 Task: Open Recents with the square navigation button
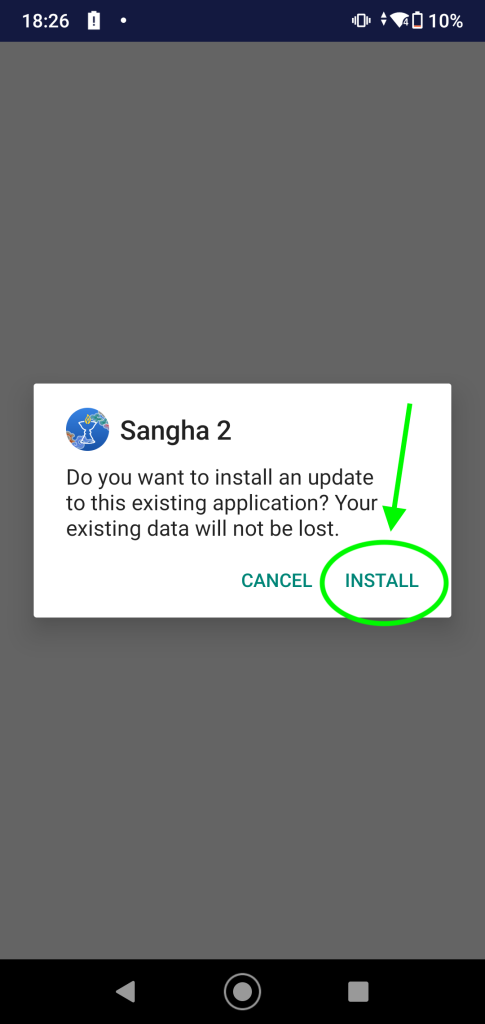pos(358,991)
